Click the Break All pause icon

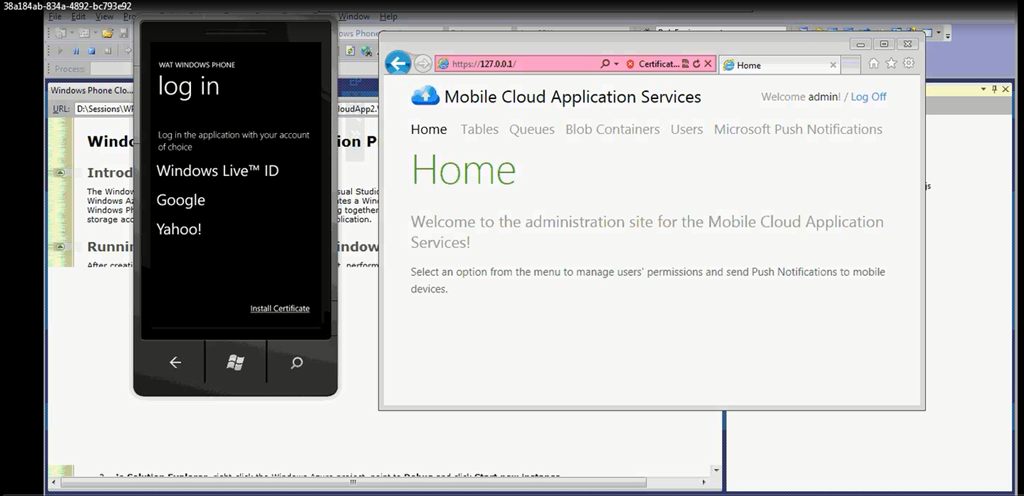point(76,51)
